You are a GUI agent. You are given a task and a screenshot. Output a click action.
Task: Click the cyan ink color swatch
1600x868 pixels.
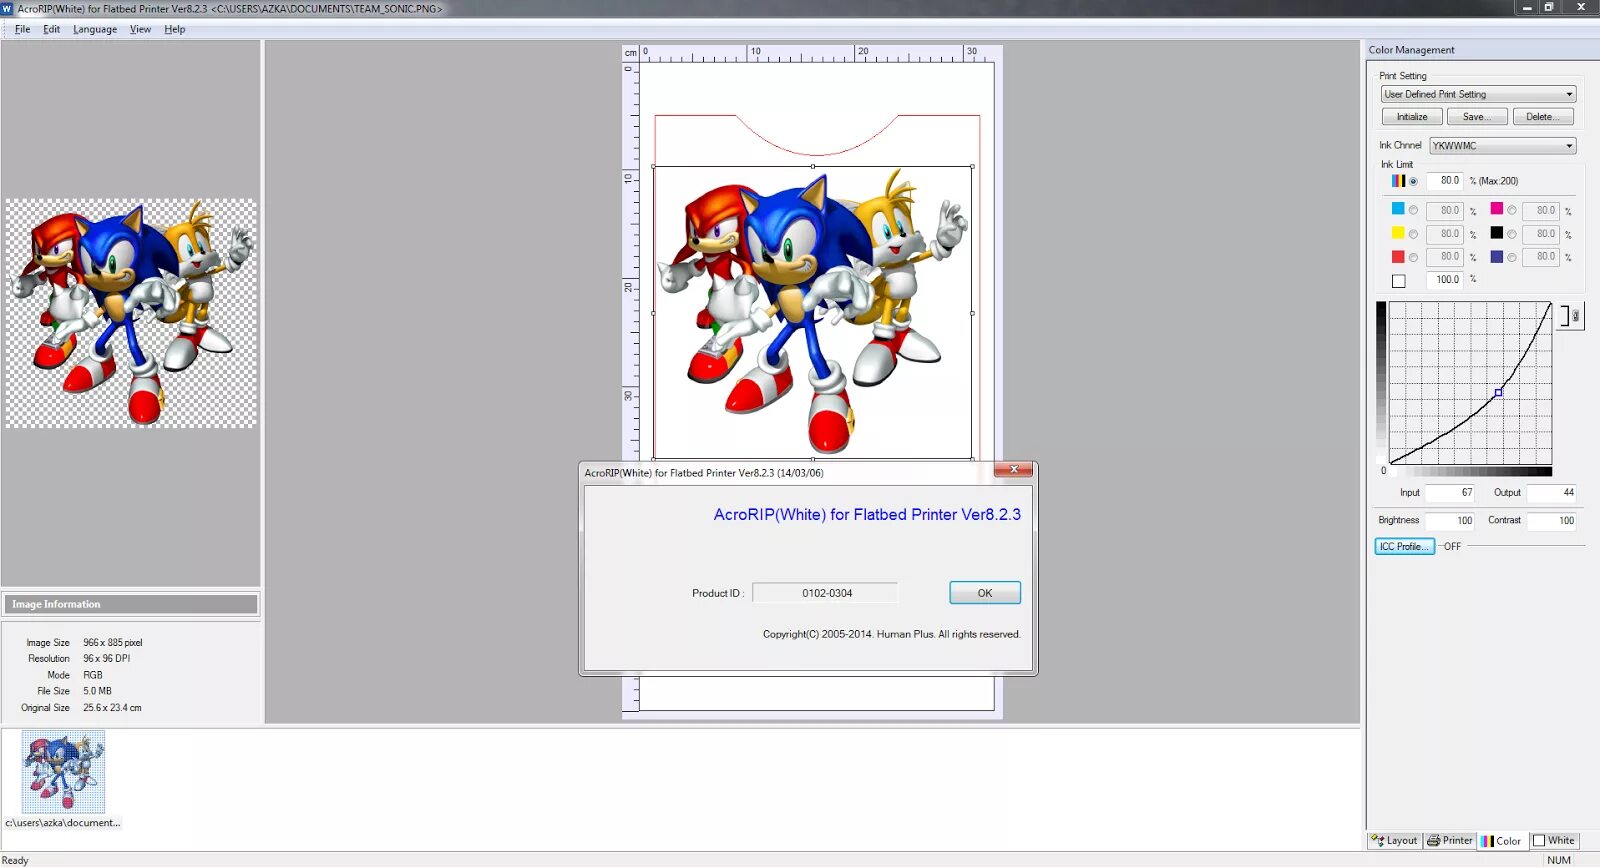(1398, 209)
